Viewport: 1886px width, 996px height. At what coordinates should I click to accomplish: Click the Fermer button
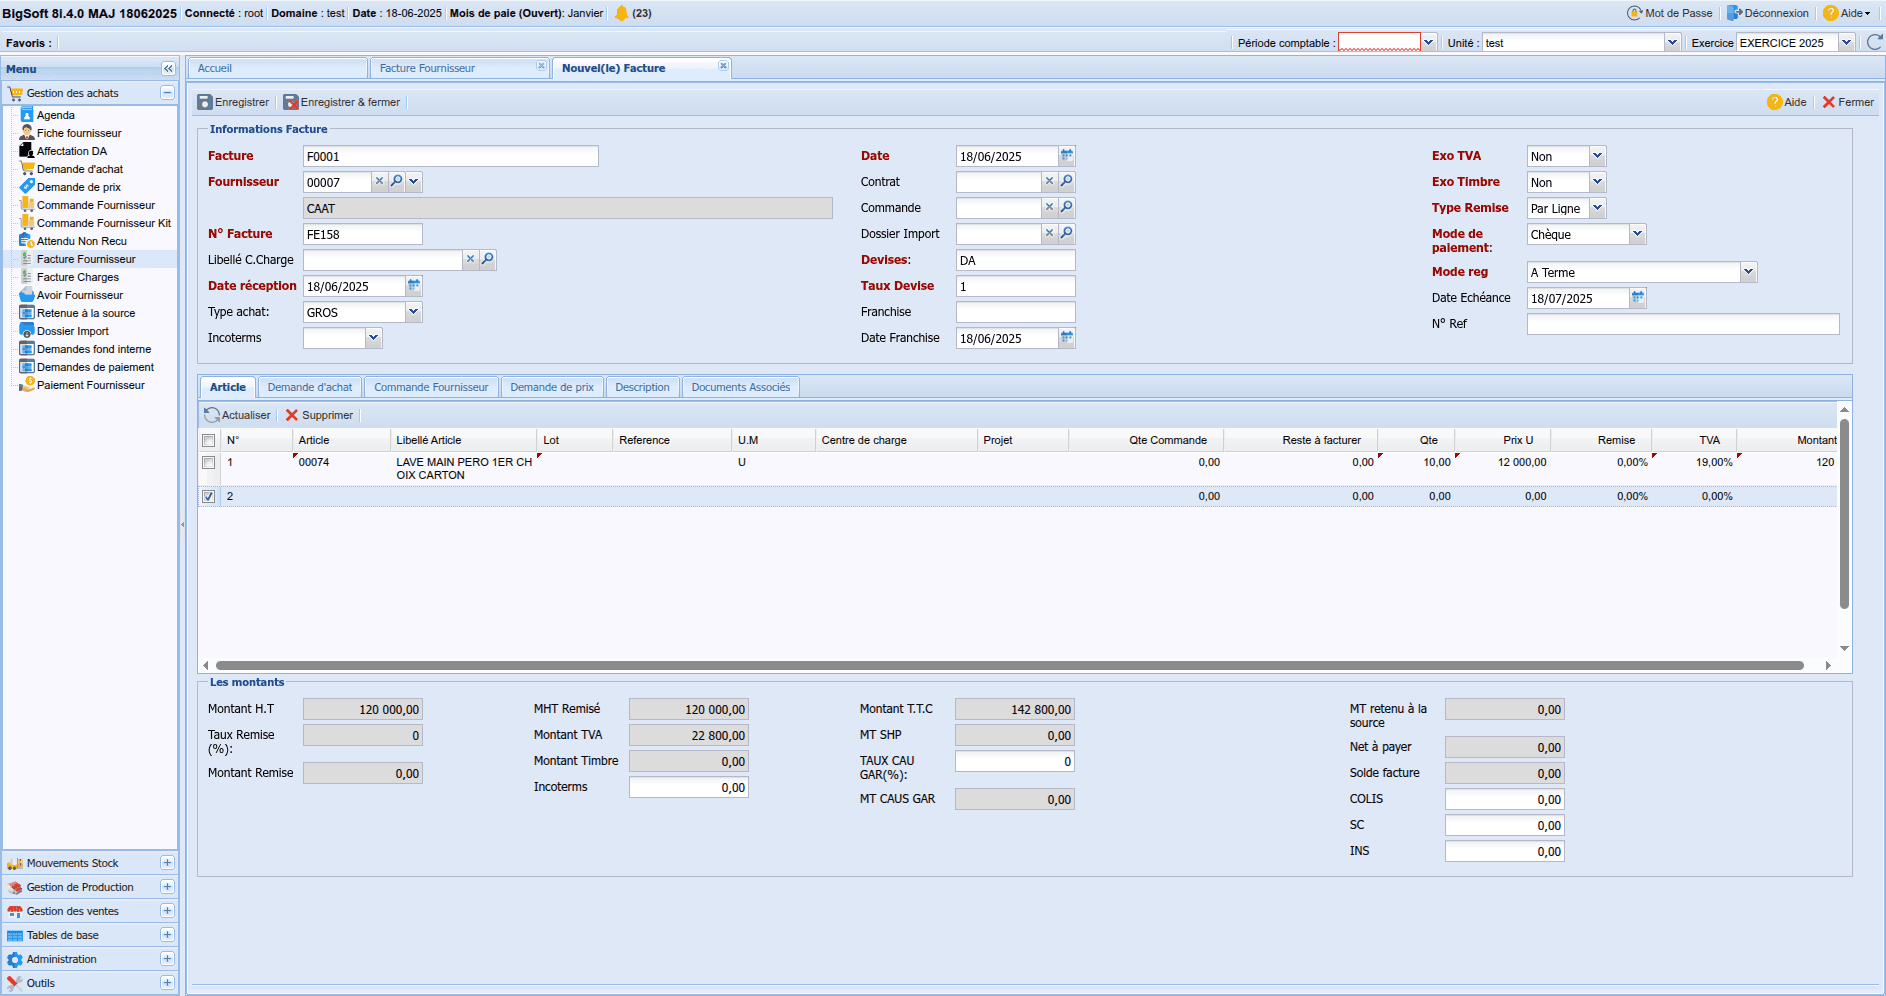[x=1848, y=102]
